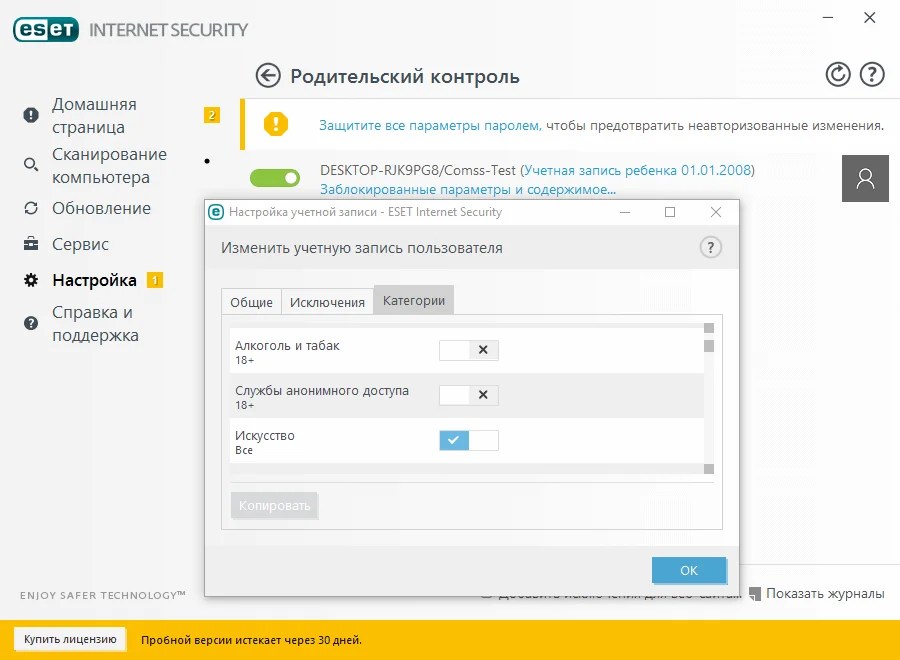Click the Сервис briefcase icon
900x660 pixels.
(x=31, y=244)
